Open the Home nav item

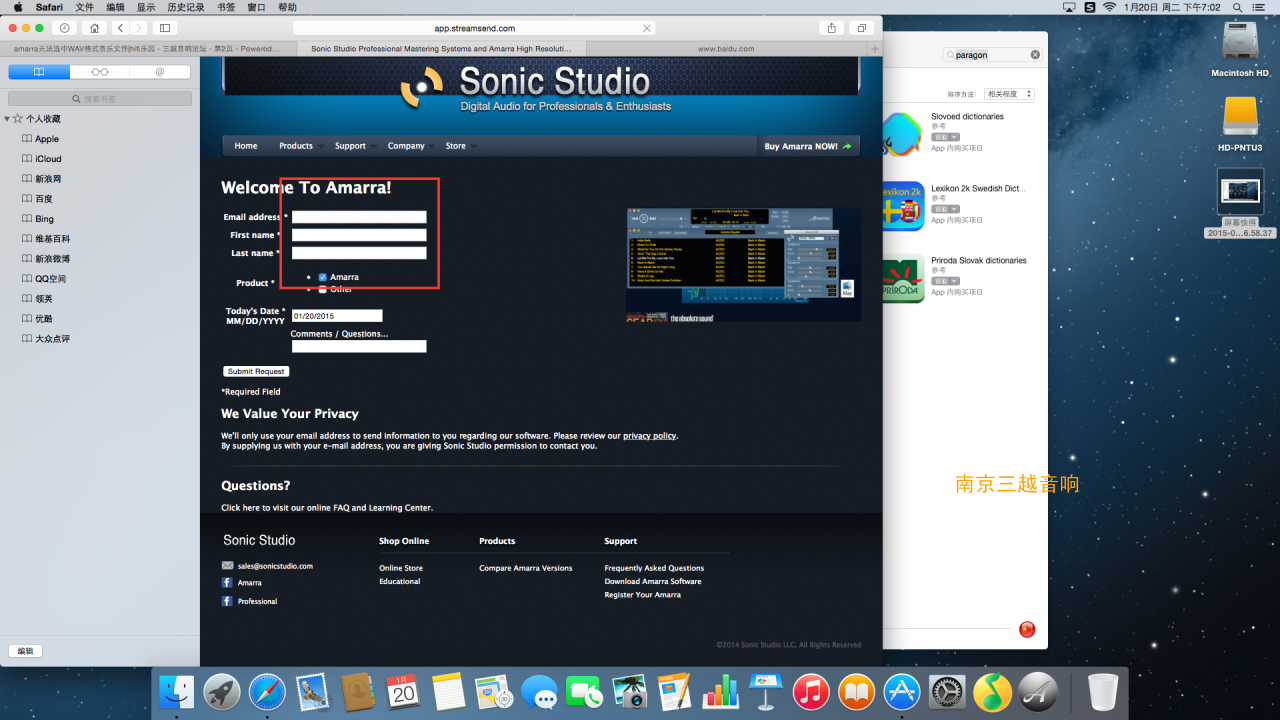point(246,146)
